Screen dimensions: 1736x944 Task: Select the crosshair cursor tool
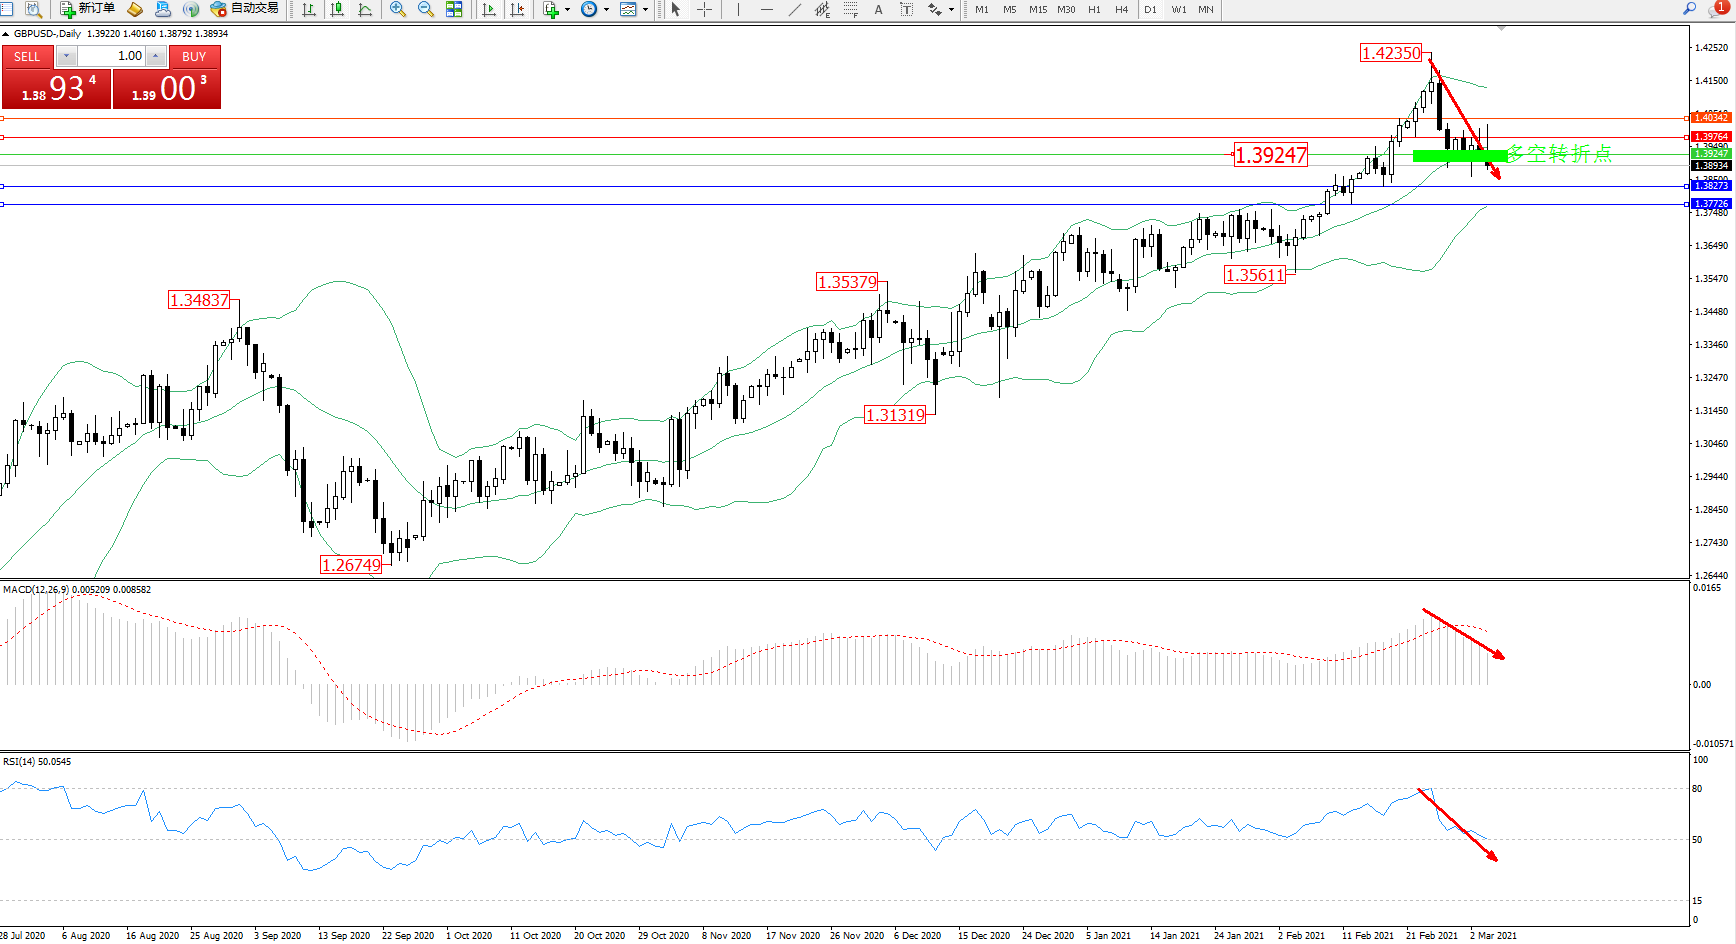[x=705, y=9]
